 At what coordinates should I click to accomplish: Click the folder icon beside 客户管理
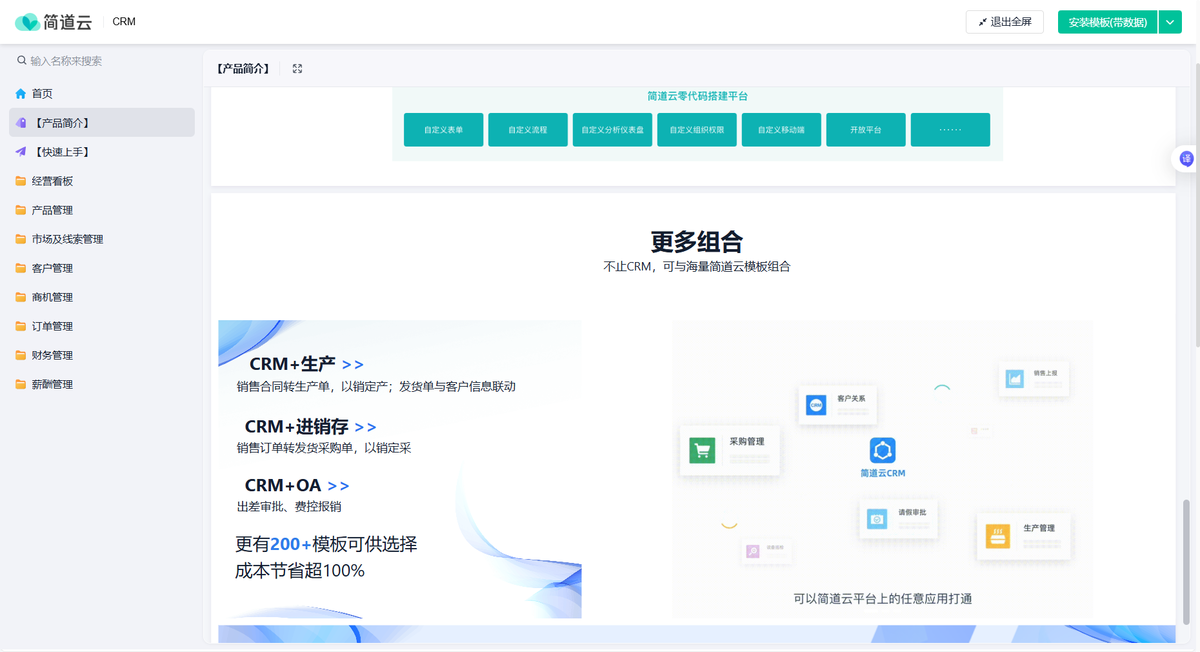[x=21, y=268]
